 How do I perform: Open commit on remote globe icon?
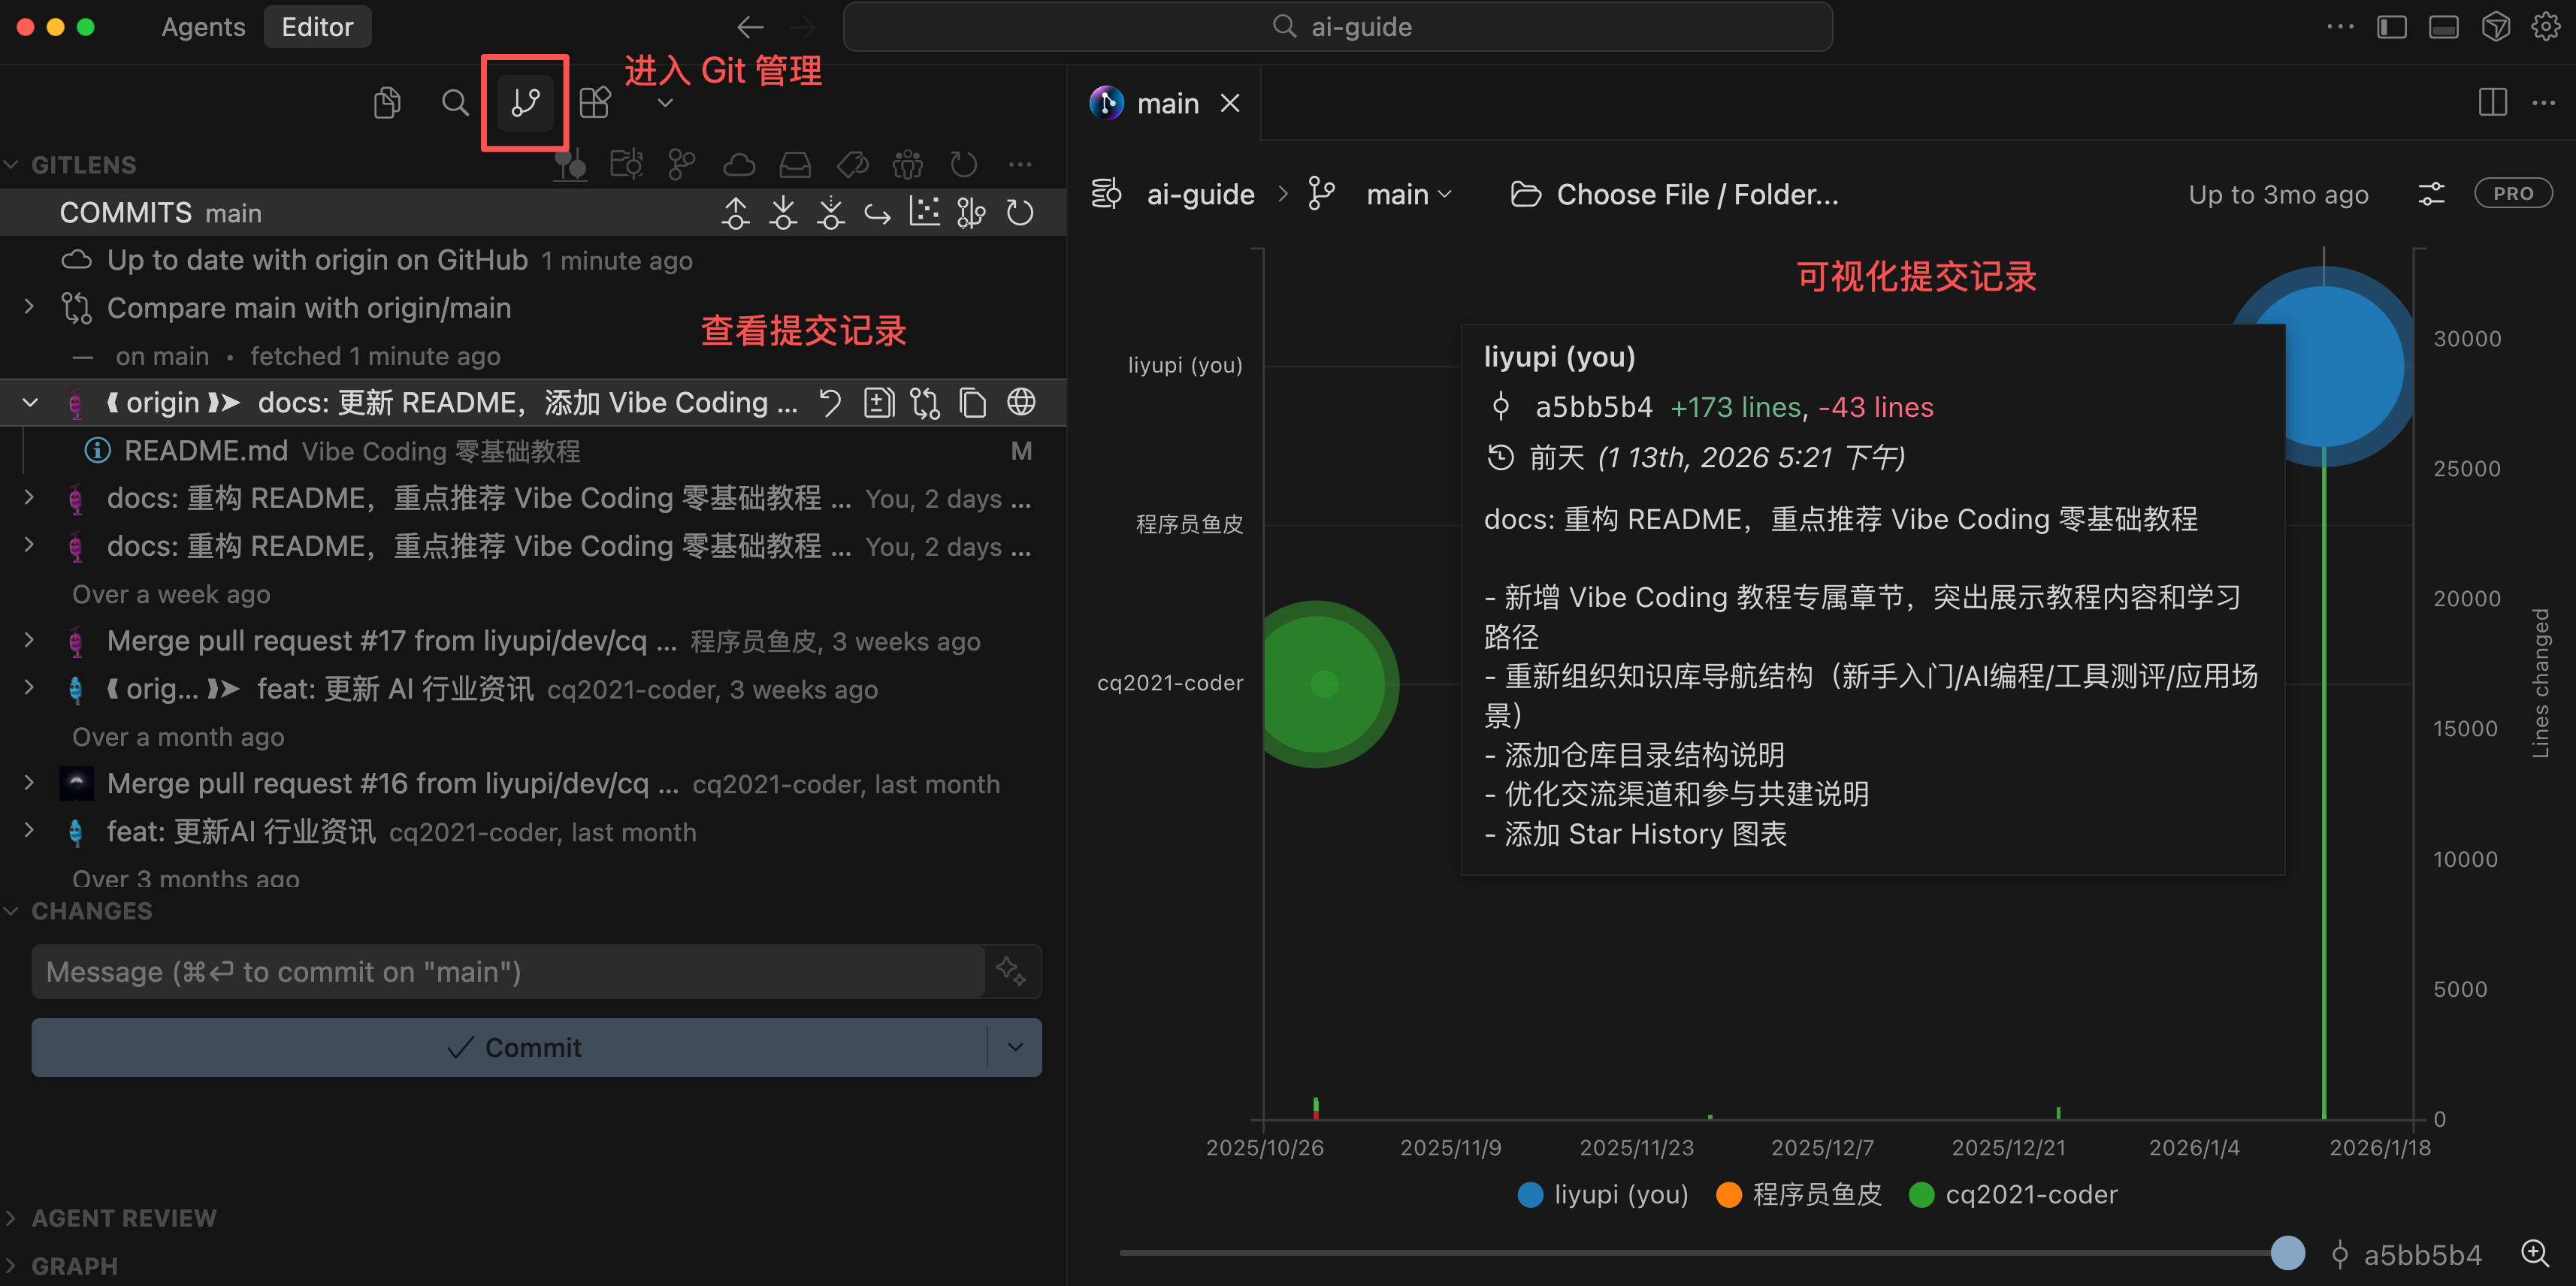pos(1021,403)
